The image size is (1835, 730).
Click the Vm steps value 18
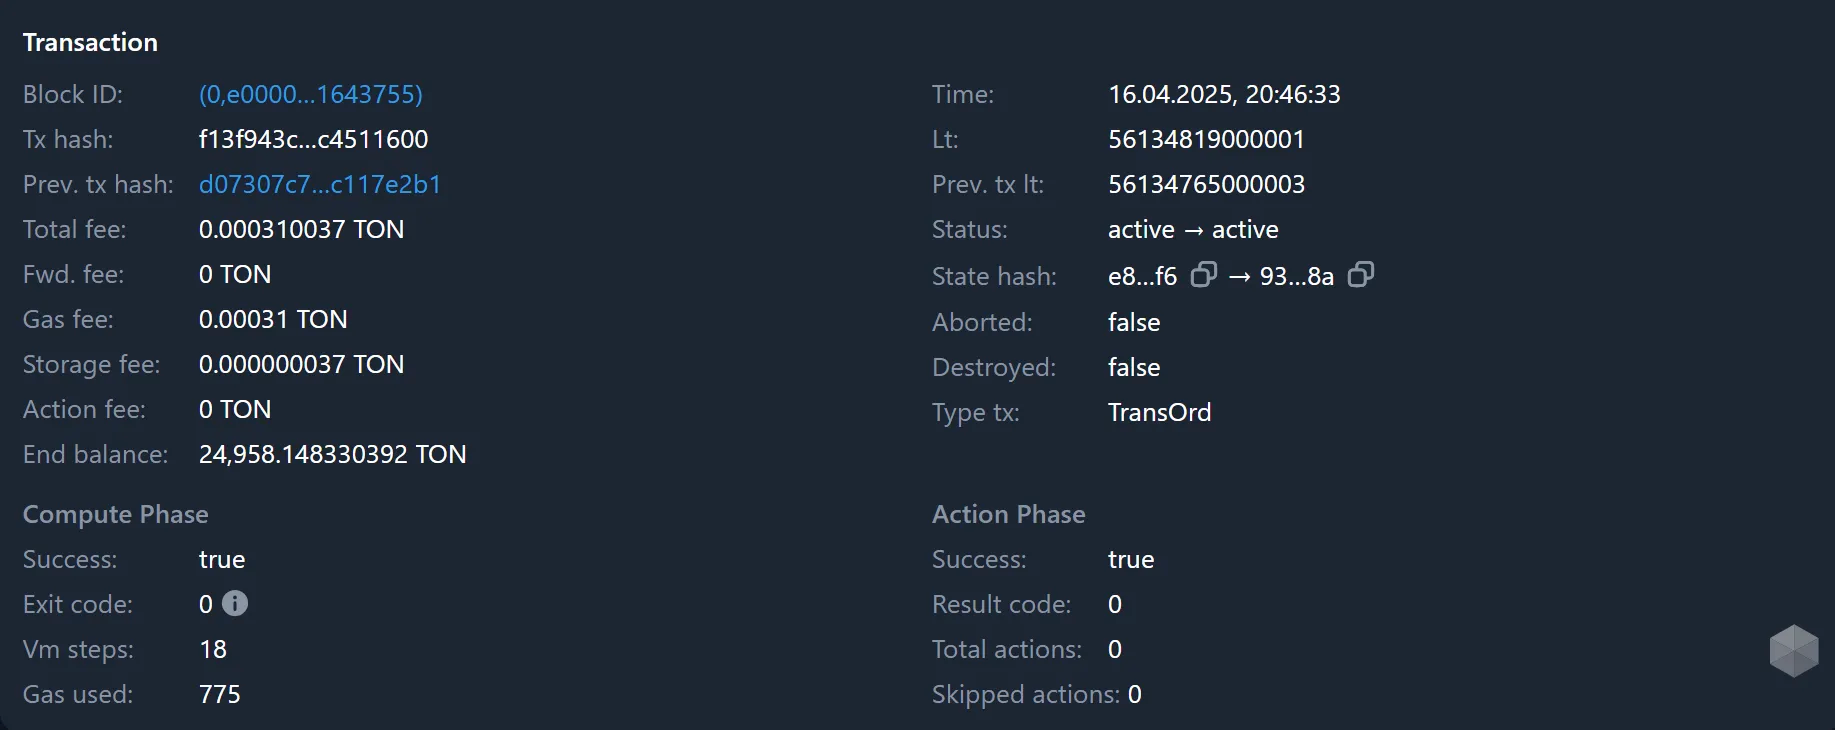pyautogui.click(x=213, y=649)
